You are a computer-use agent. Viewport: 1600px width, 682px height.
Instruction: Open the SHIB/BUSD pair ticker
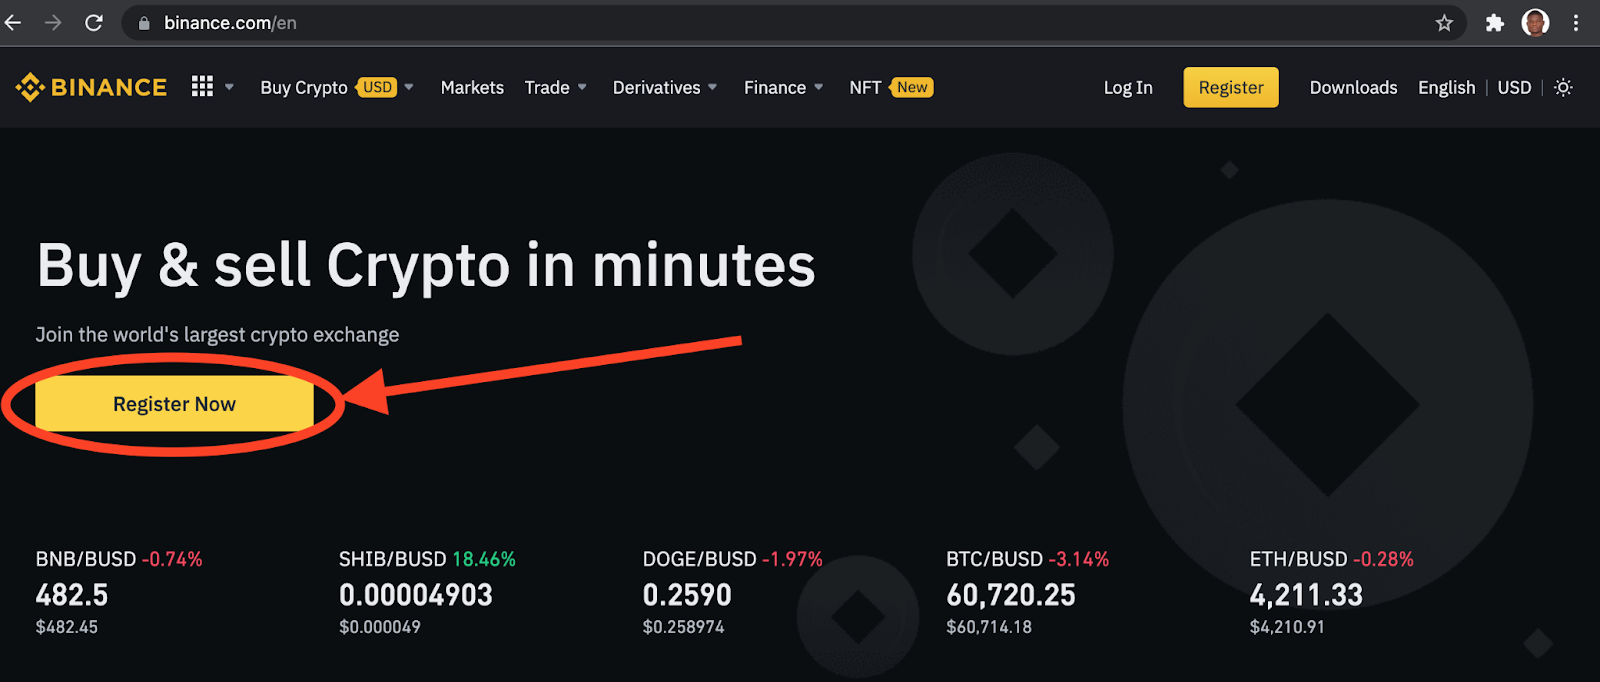[392, 559]
